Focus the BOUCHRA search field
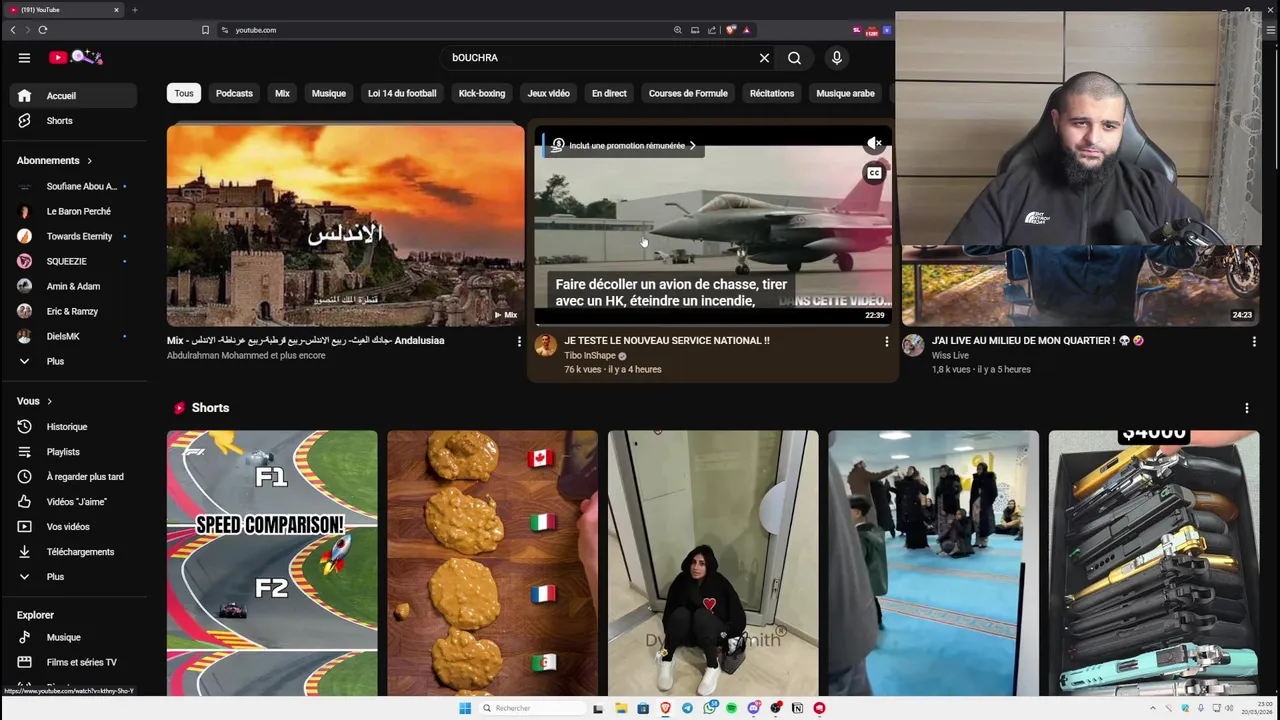Image resolution: width=1280 pixels, height=720 pixels. coord(598,58)
